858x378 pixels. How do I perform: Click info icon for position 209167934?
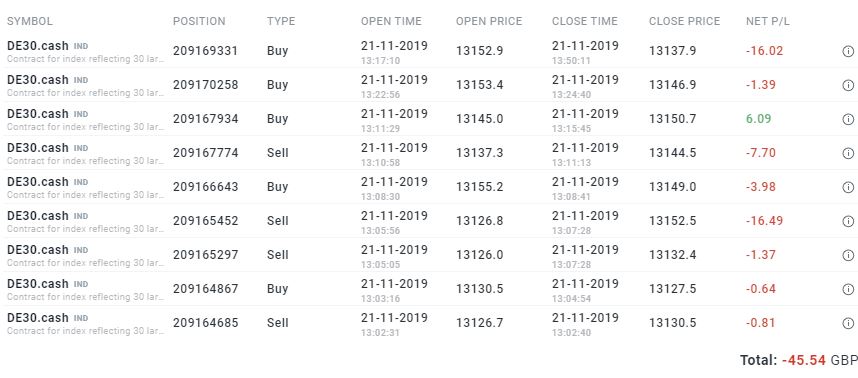[x=848, y=119]
